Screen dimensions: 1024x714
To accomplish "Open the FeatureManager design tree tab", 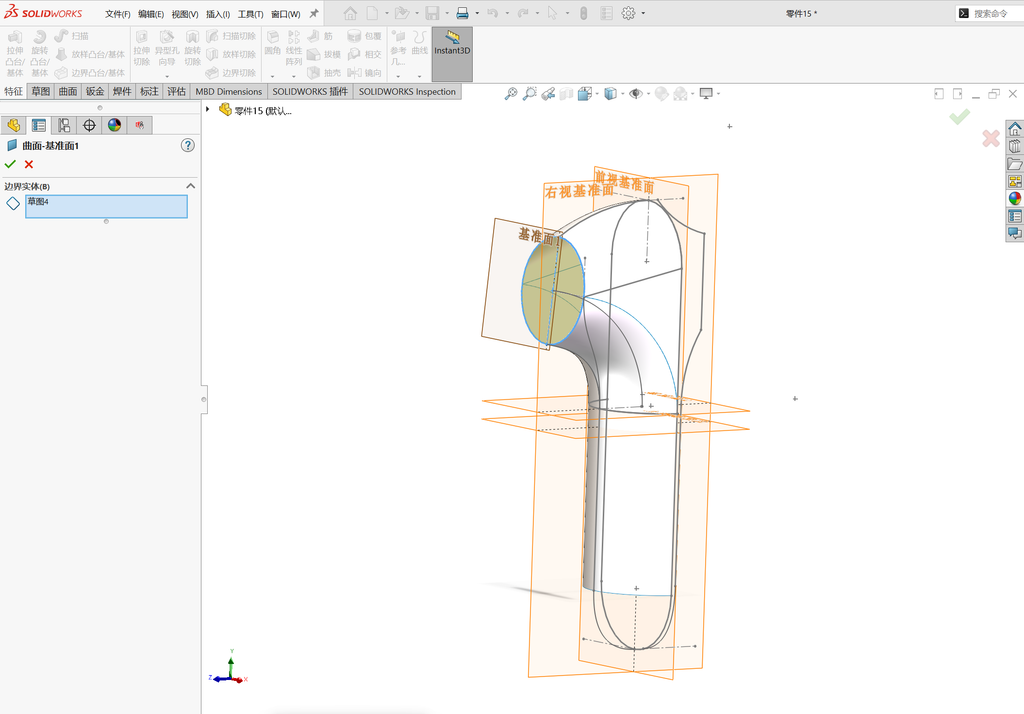I will point(13,125).
